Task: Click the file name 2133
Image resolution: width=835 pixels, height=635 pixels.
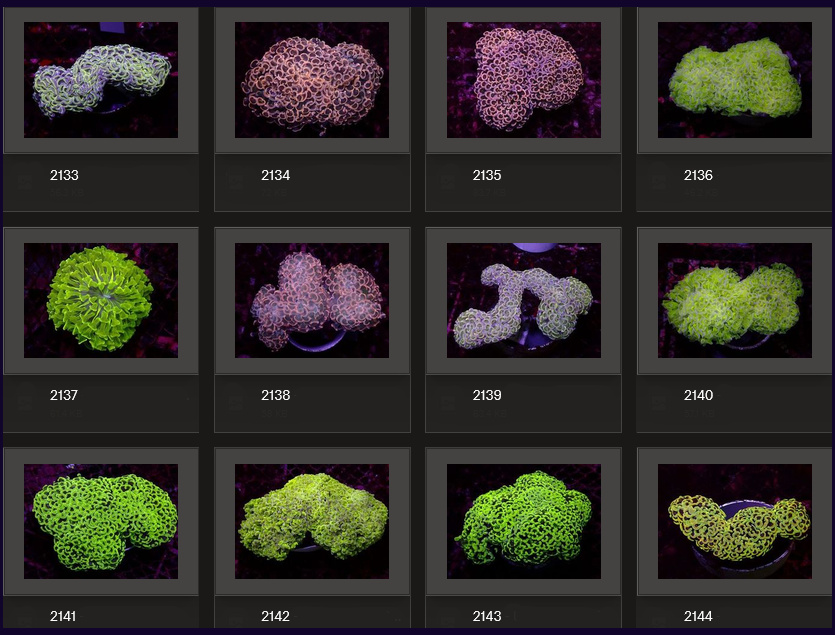Action: point(64,175)
